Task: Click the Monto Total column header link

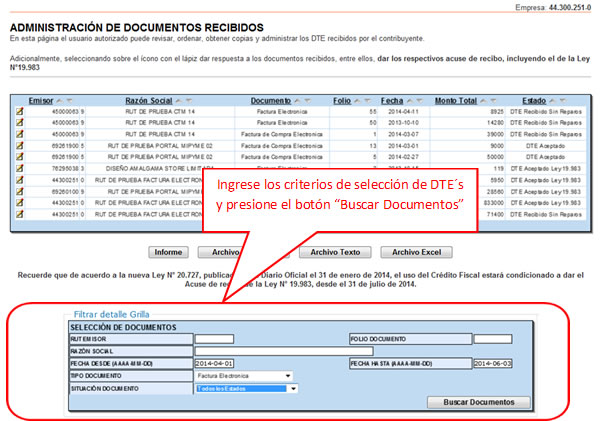Action: 456,101
